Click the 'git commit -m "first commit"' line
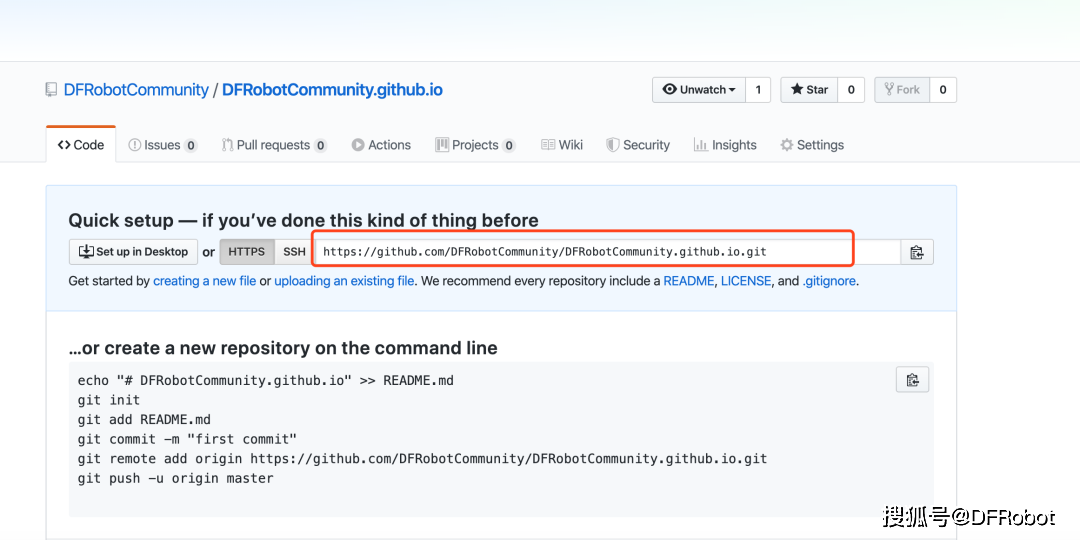Image resolution: width=1080 pixels, height=540 pixels. click(x=187, y=439)
